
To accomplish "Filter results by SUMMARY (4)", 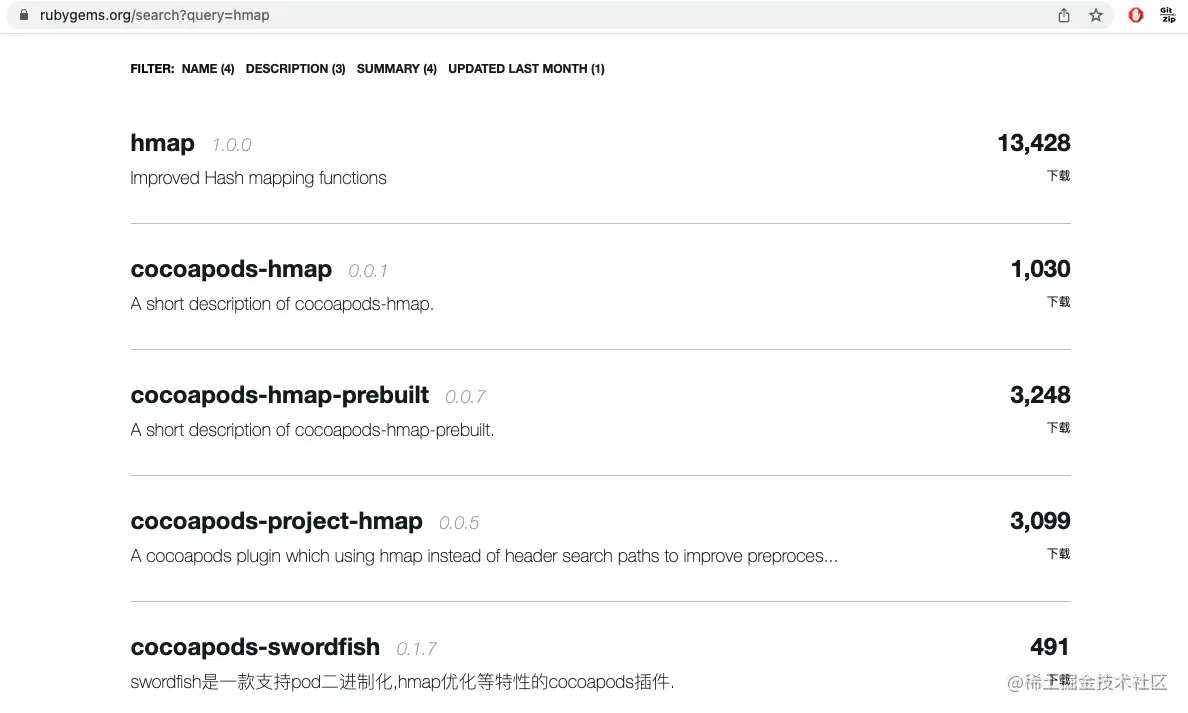I will (396, 69).
